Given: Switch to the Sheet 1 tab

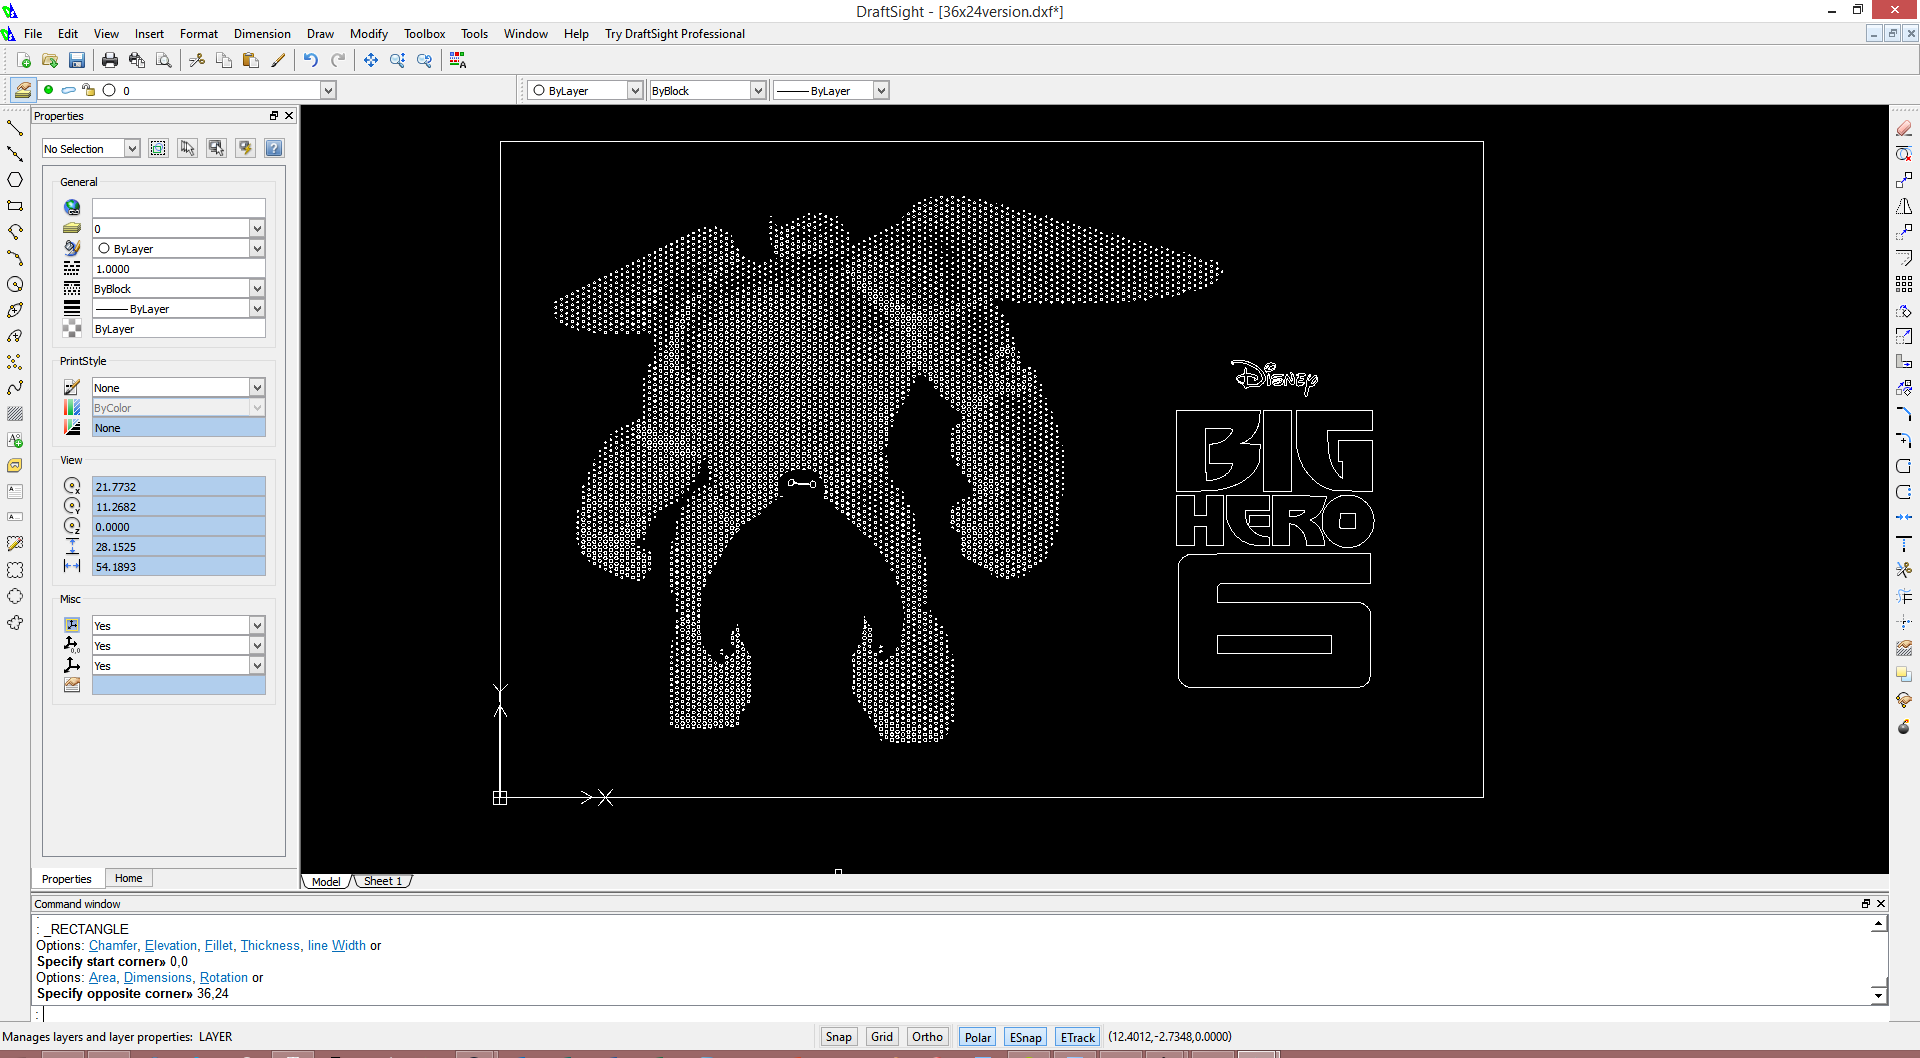Looking at the screenshot, I should [x=382, y=881].
